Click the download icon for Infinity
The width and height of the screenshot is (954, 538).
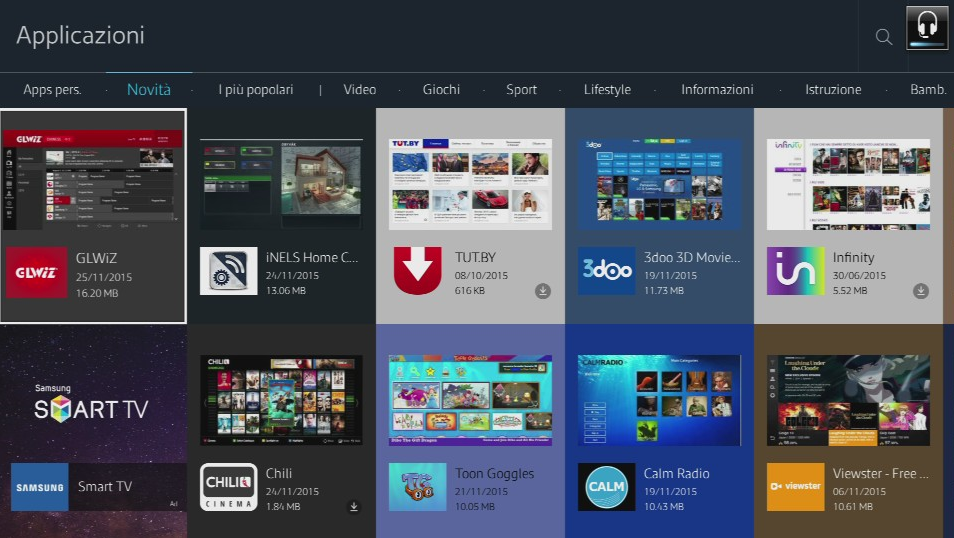(921, 291)
